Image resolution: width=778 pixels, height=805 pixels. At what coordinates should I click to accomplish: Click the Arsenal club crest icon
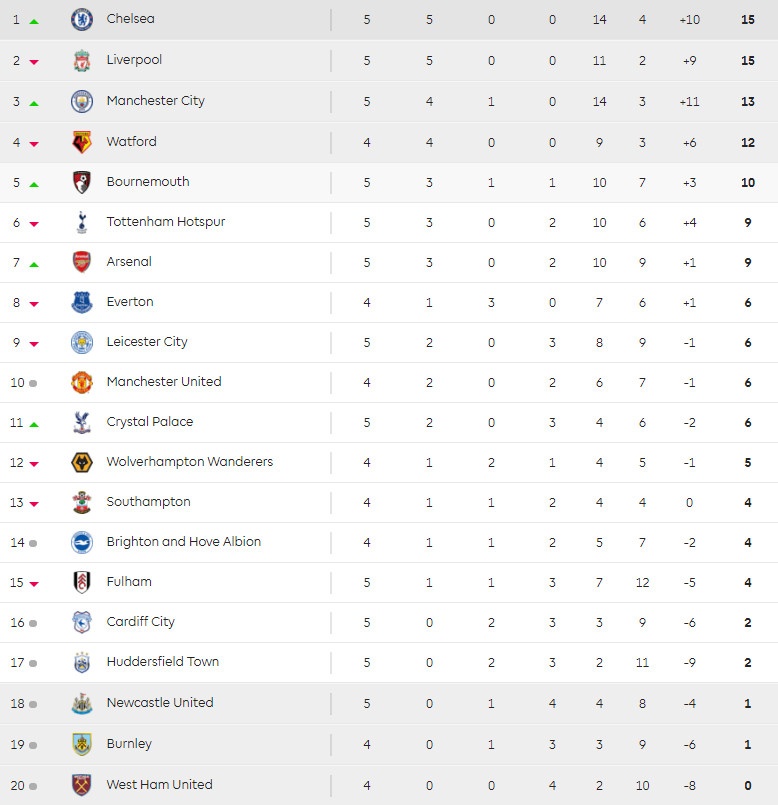pyautogui.click(x=82, y=262)
